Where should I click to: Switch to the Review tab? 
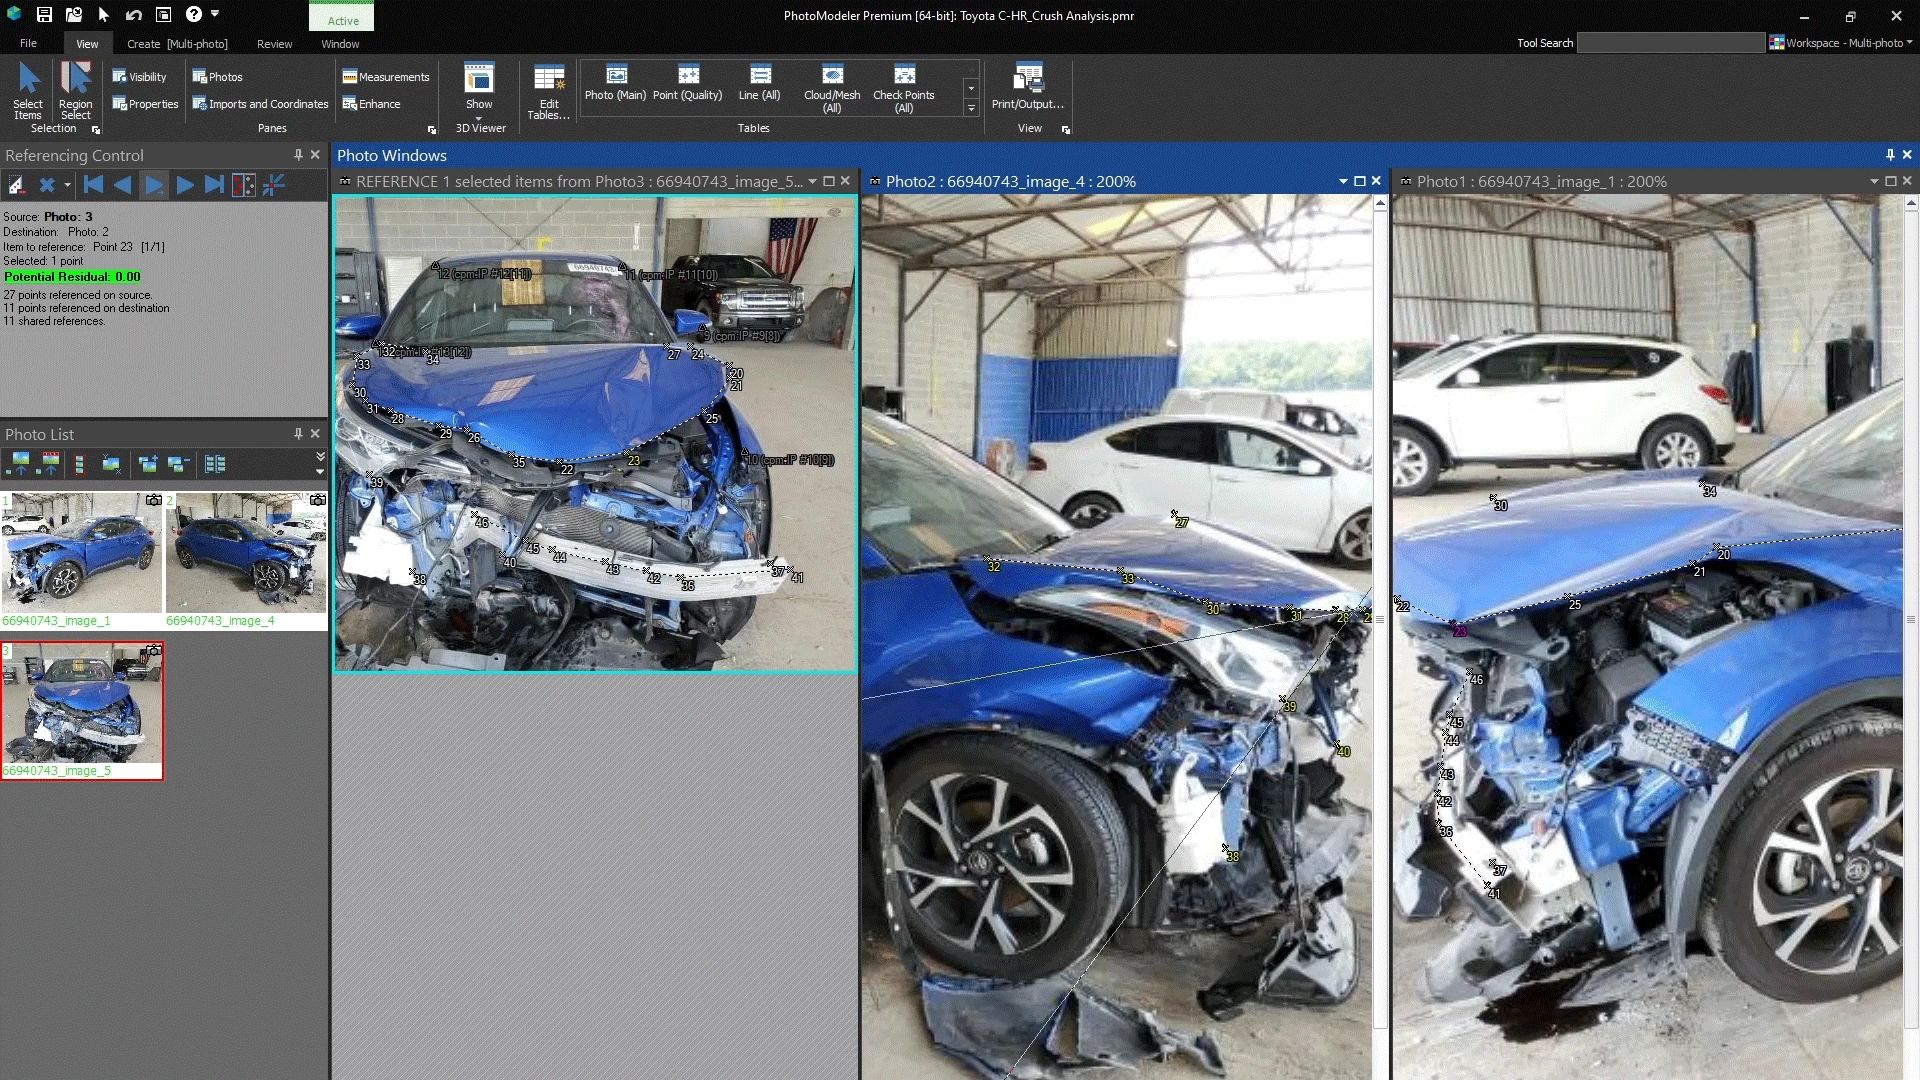274,44
